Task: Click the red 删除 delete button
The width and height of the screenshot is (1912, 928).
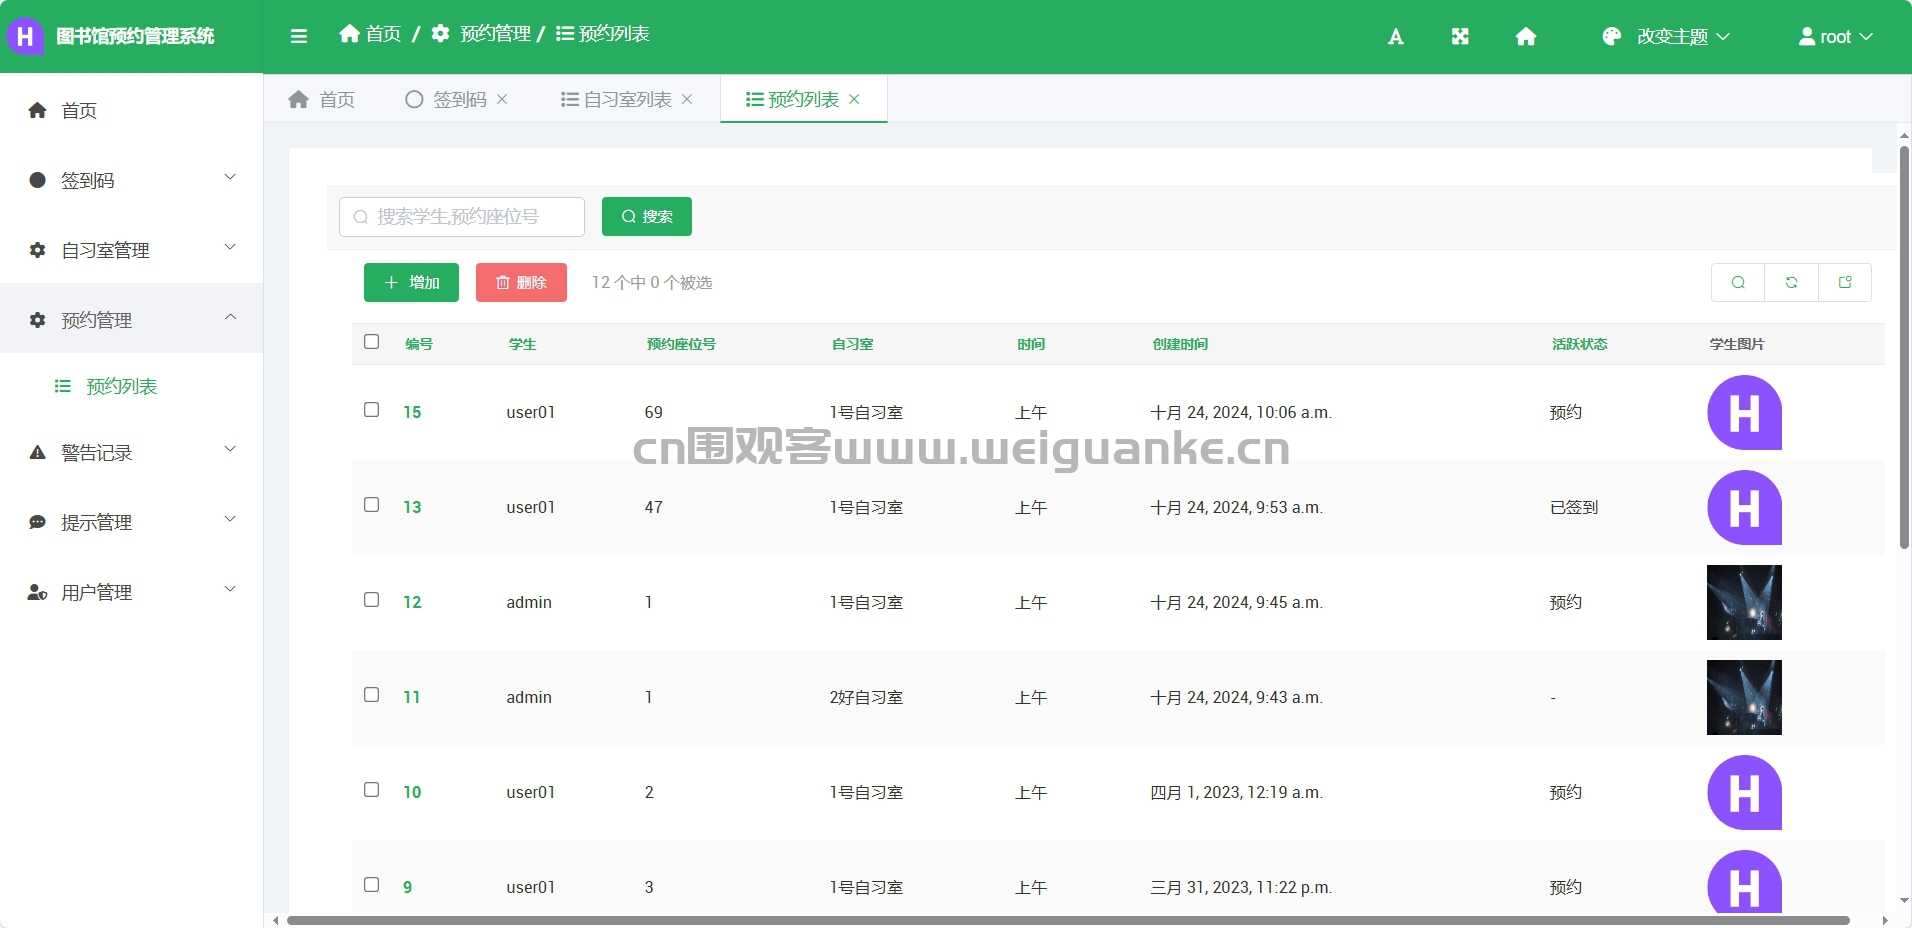Action: point(521,283)
